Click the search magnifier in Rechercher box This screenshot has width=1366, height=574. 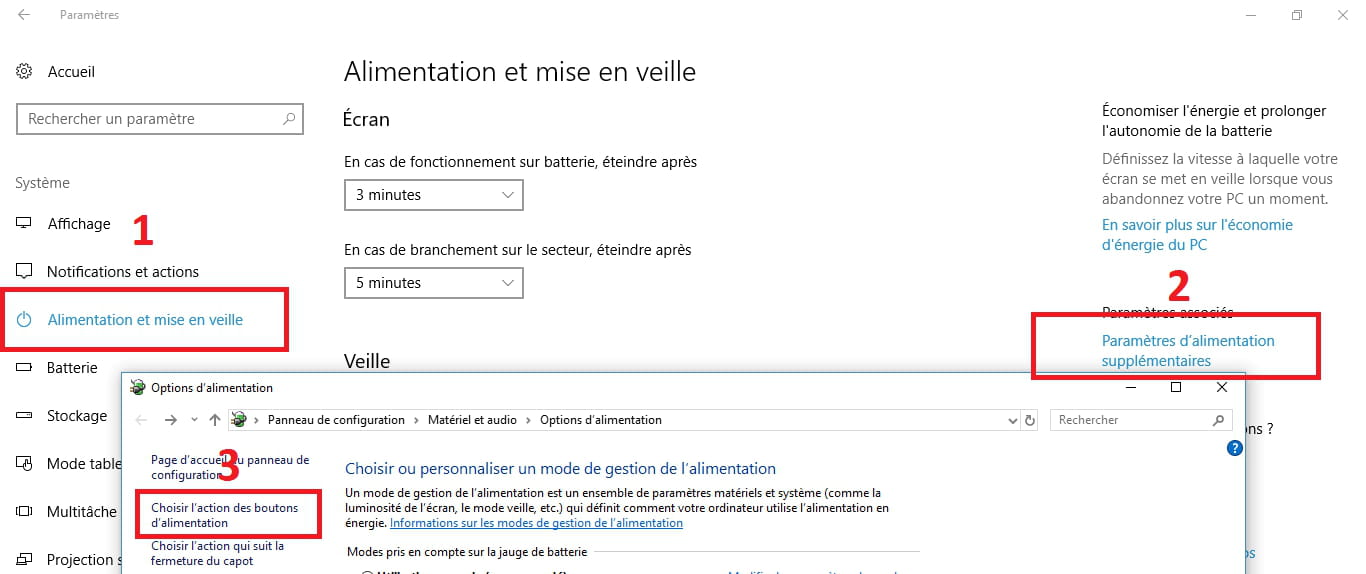coord(1218,420)
